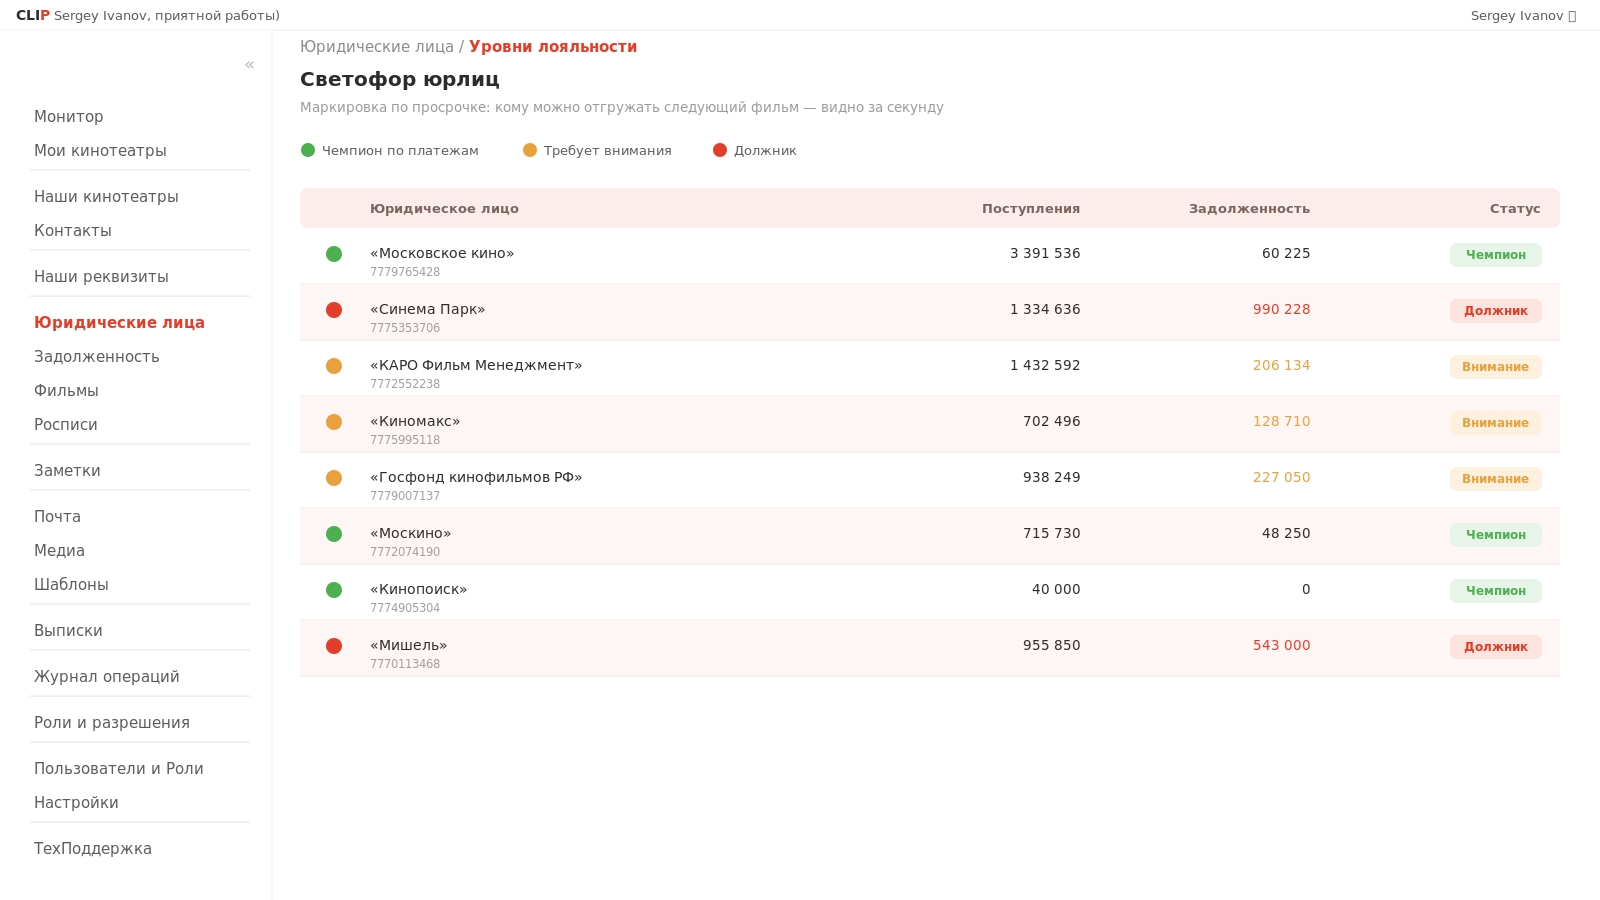Click the Юридические лица breadcrumb link
The width and height of the screenshot is (1600, 900).
(x=377, y=47)
